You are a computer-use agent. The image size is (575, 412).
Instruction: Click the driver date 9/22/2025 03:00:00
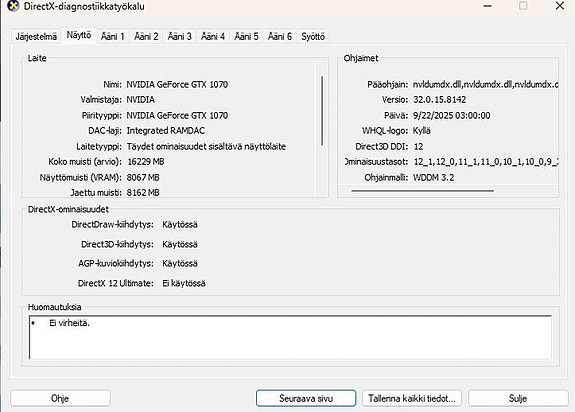click(451, 115)
